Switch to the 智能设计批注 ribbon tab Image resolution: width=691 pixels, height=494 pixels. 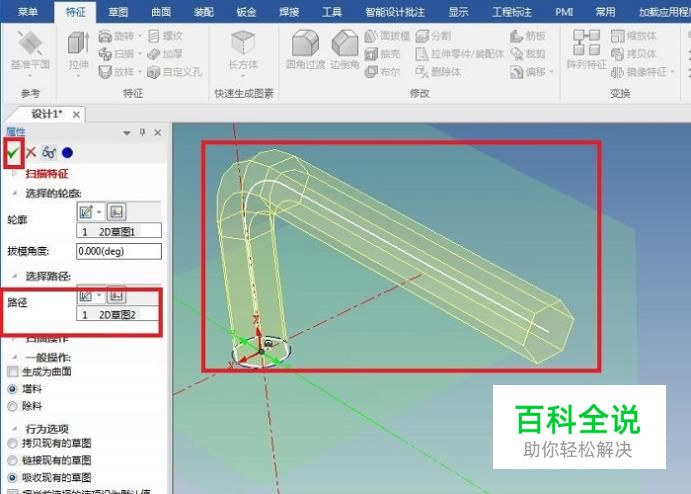tap(395, 12)
